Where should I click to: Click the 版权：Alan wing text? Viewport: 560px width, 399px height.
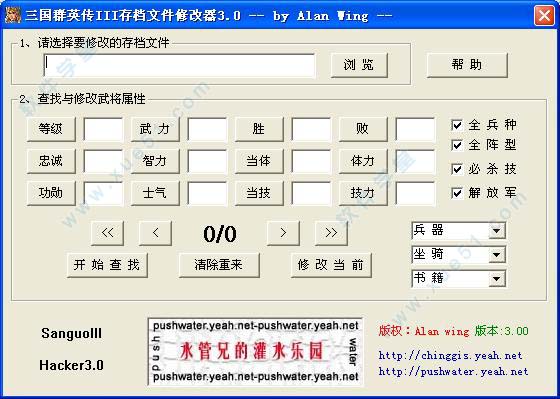(x=424, y=331)
